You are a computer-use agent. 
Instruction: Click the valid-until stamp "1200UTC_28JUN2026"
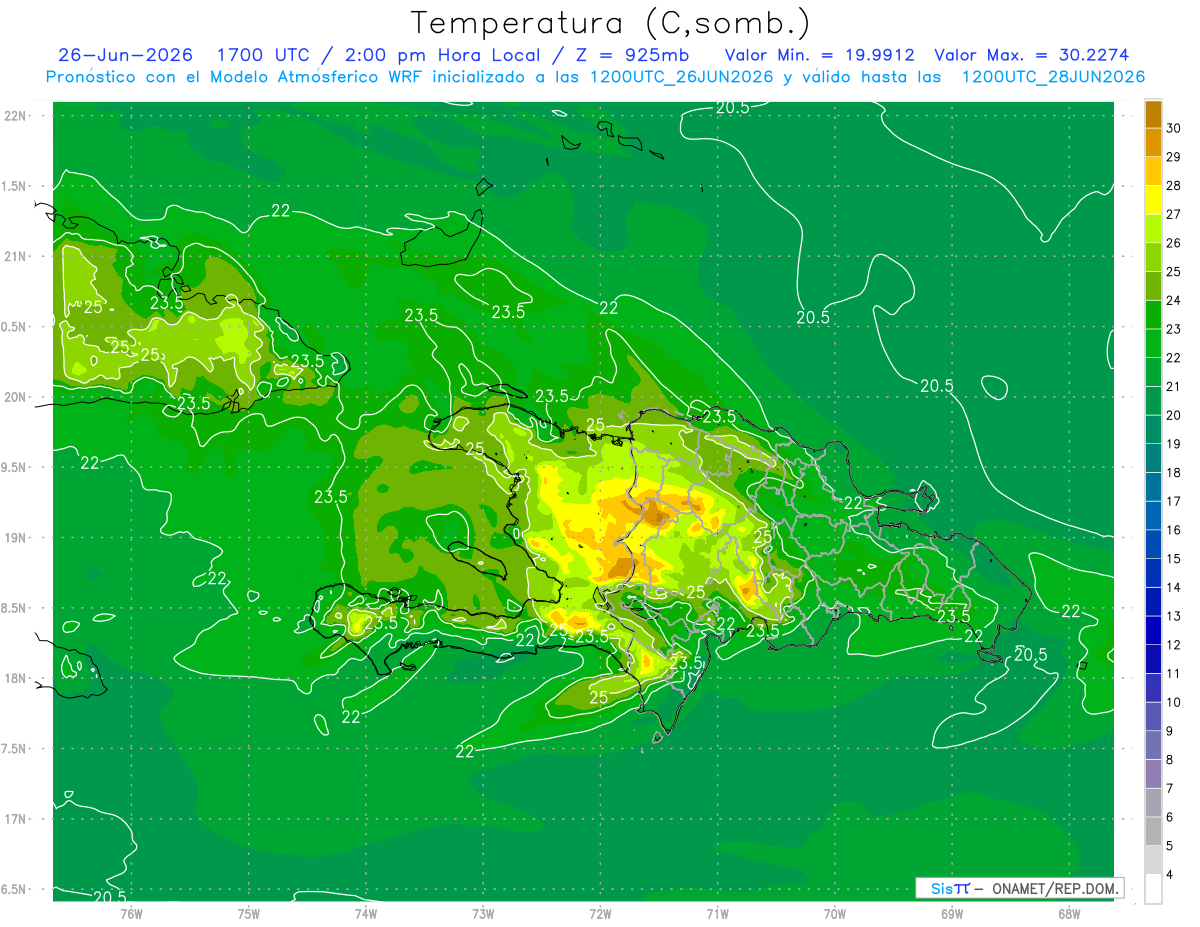(1053, 76)
